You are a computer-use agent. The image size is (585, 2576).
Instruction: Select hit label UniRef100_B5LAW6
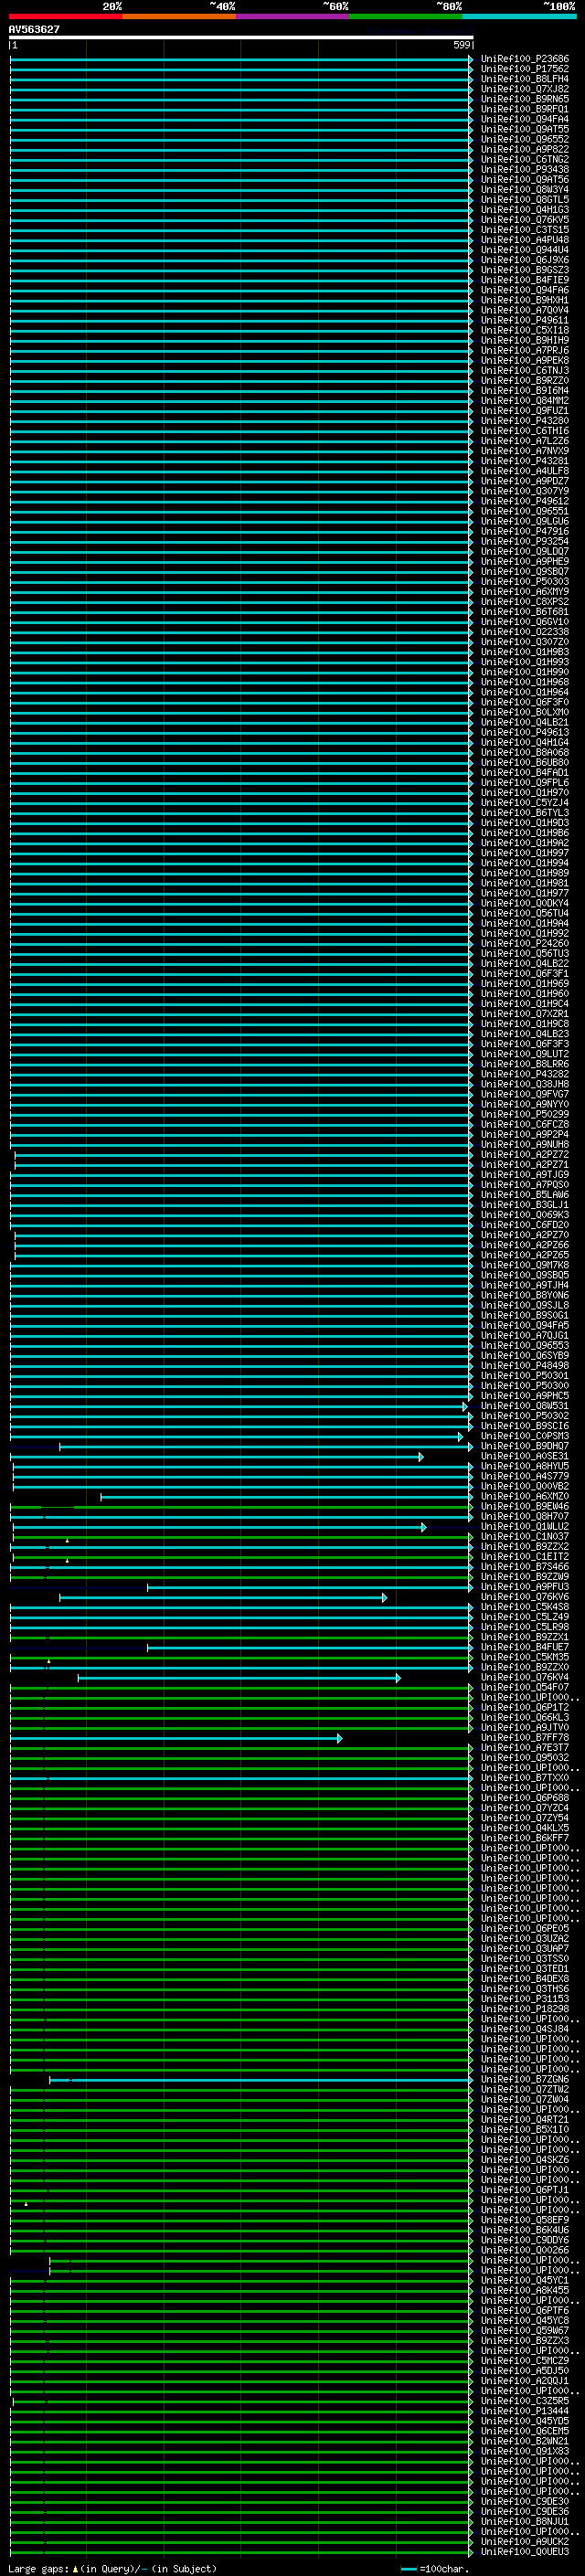coord(524,1194)
